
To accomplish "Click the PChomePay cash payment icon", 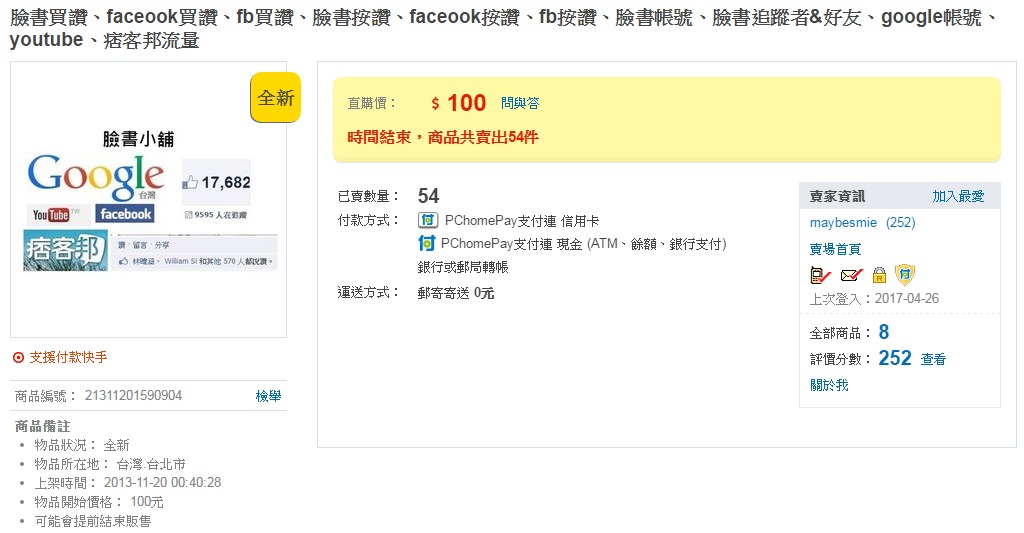I will tap(427, 243).
